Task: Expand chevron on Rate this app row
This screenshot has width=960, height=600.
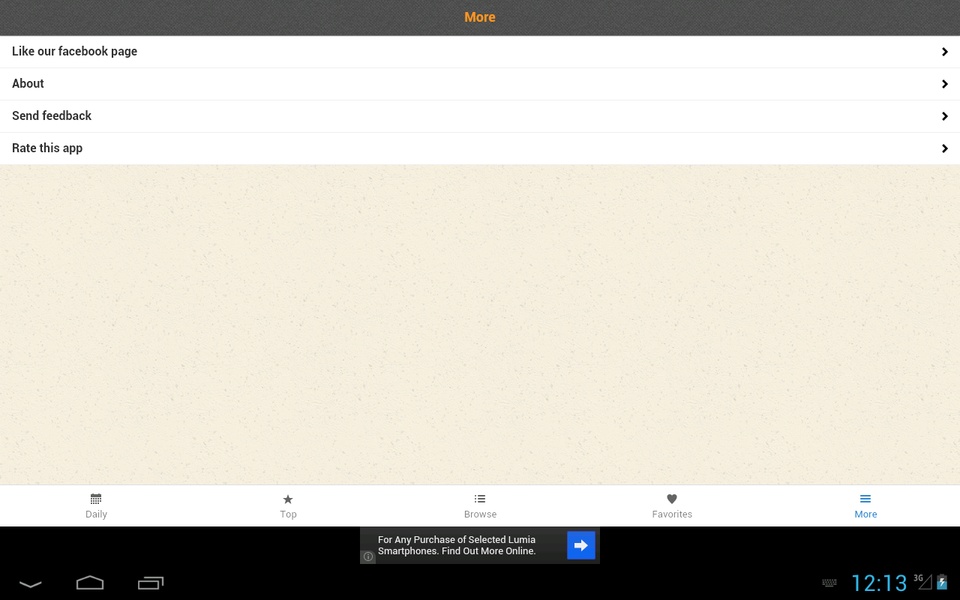Action: [x=945, y=148]
